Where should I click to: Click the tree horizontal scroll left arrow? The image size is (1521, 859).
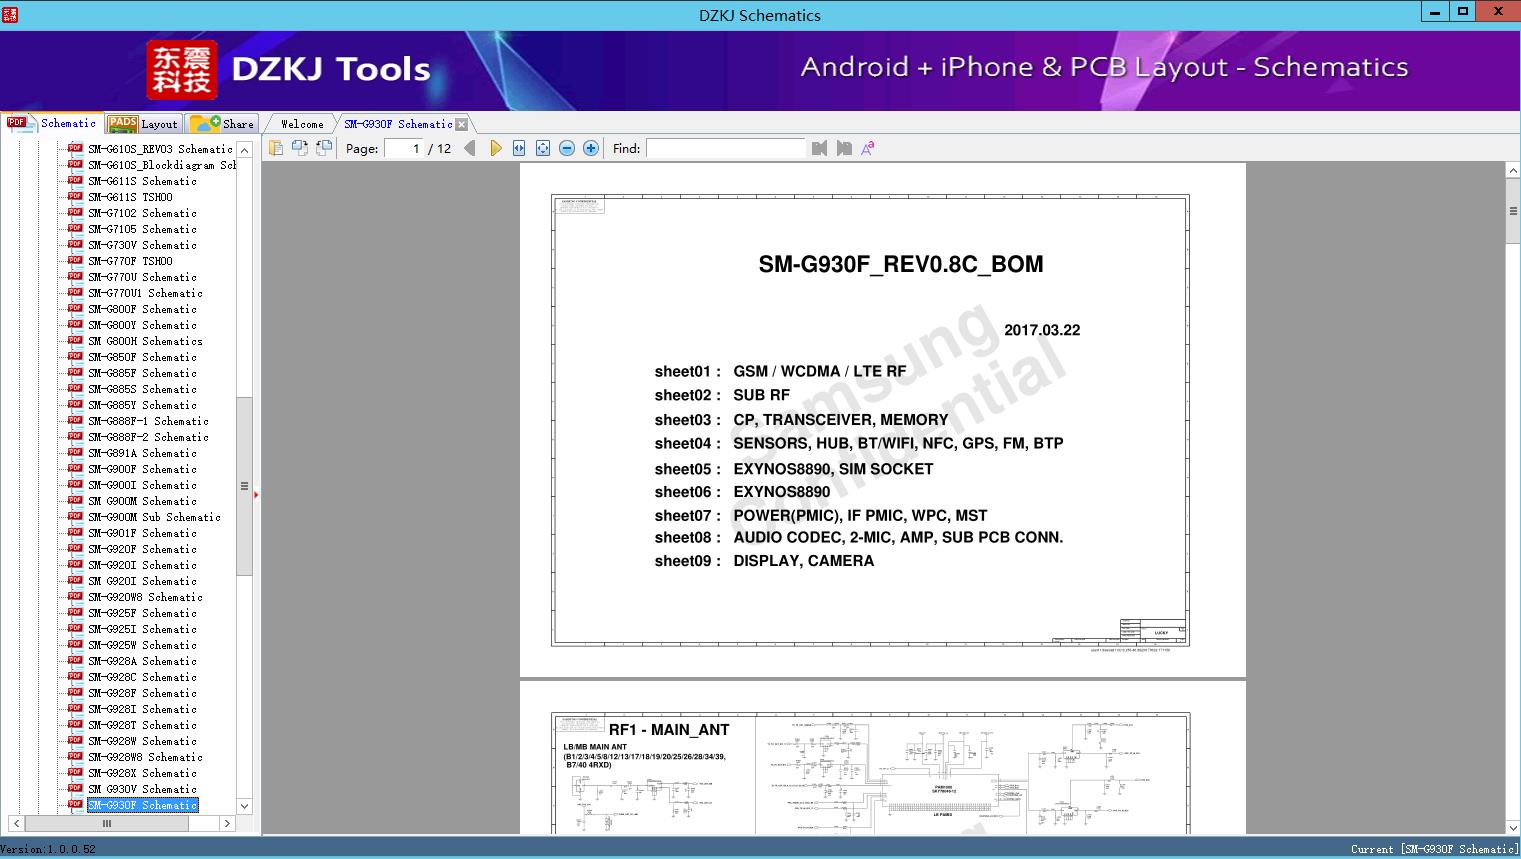17,824
